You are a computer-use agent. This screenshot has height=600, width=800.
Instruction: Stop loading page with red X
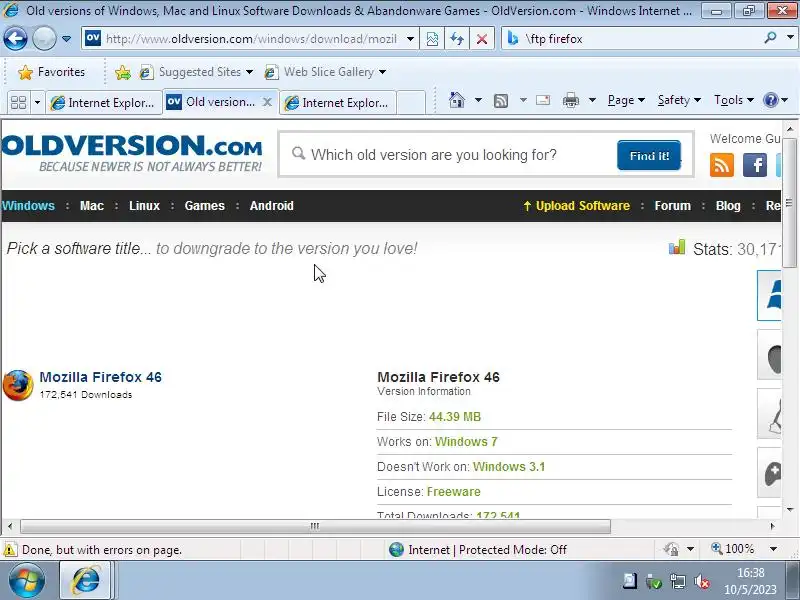click(482, 39)
